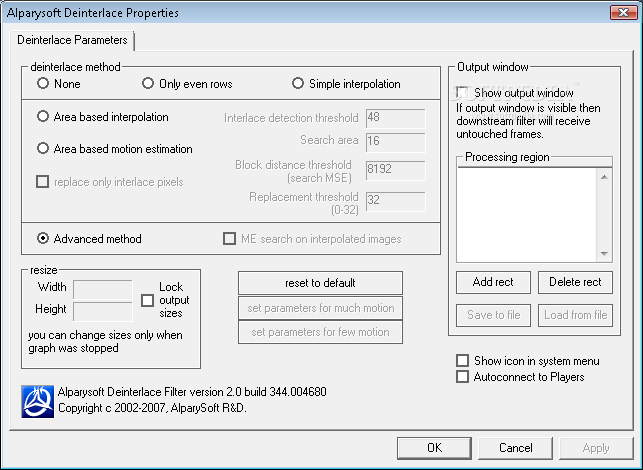Click the resize Height input field

[103, 311]
